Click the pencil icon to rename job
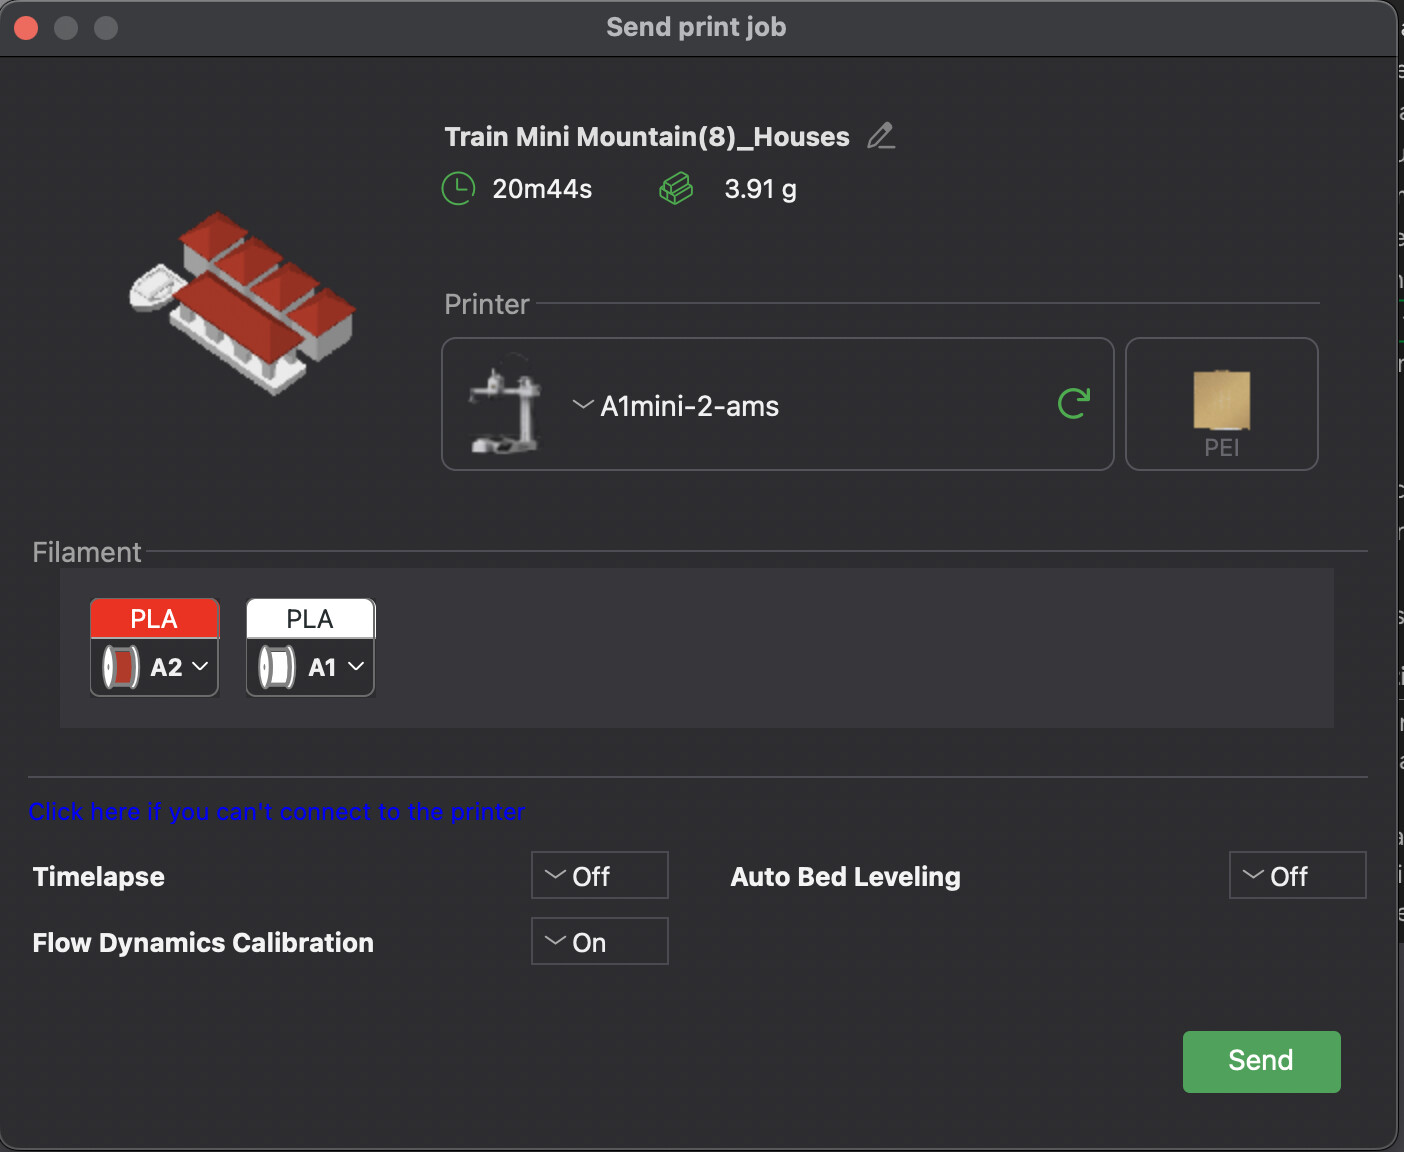The width and height of the screenshot is (1404, 1152). pyautogui.click(x=880, y=136)
